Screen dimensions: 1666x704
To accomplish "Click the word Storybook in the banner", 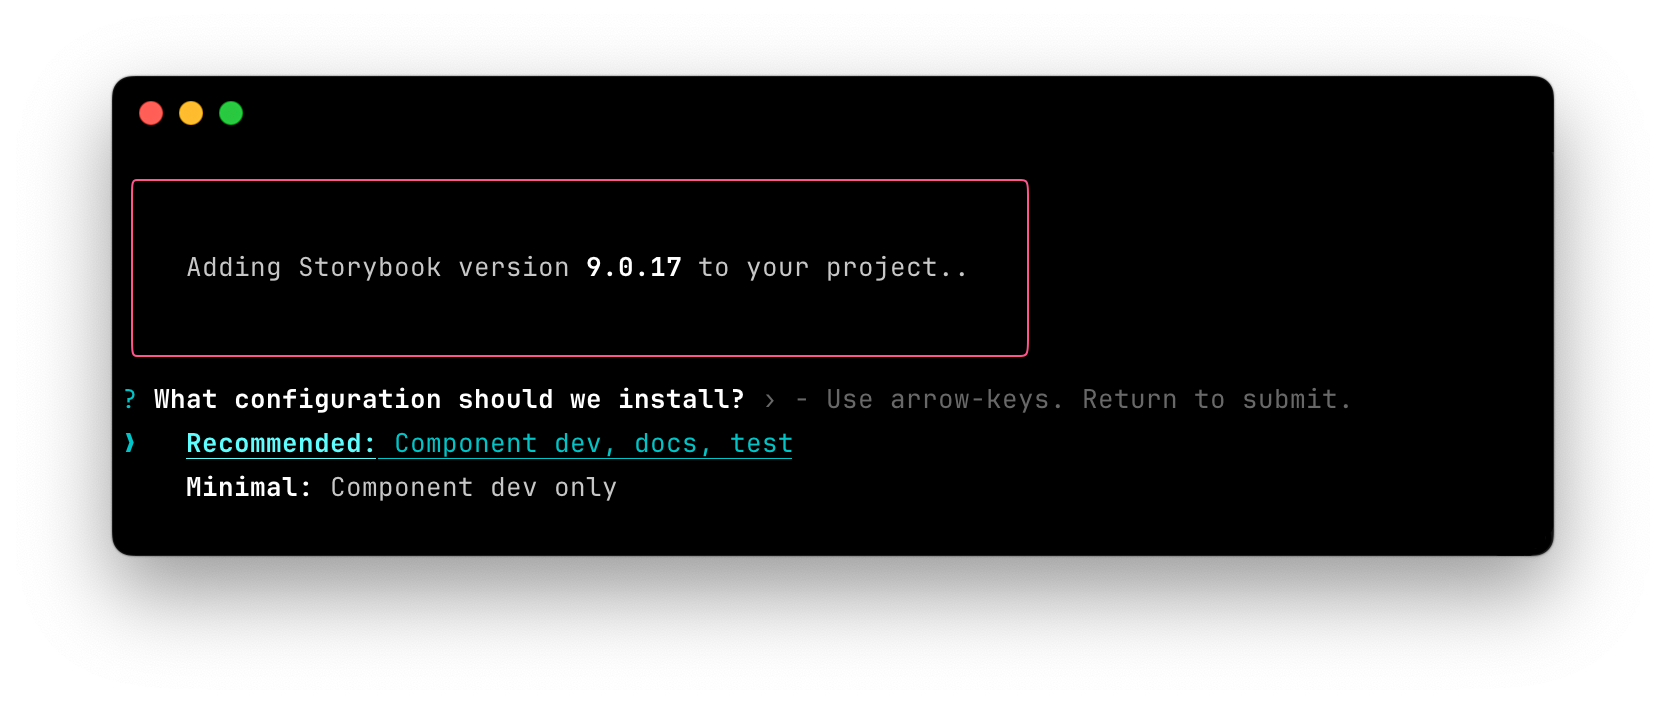I will click(x=372, y=267).
